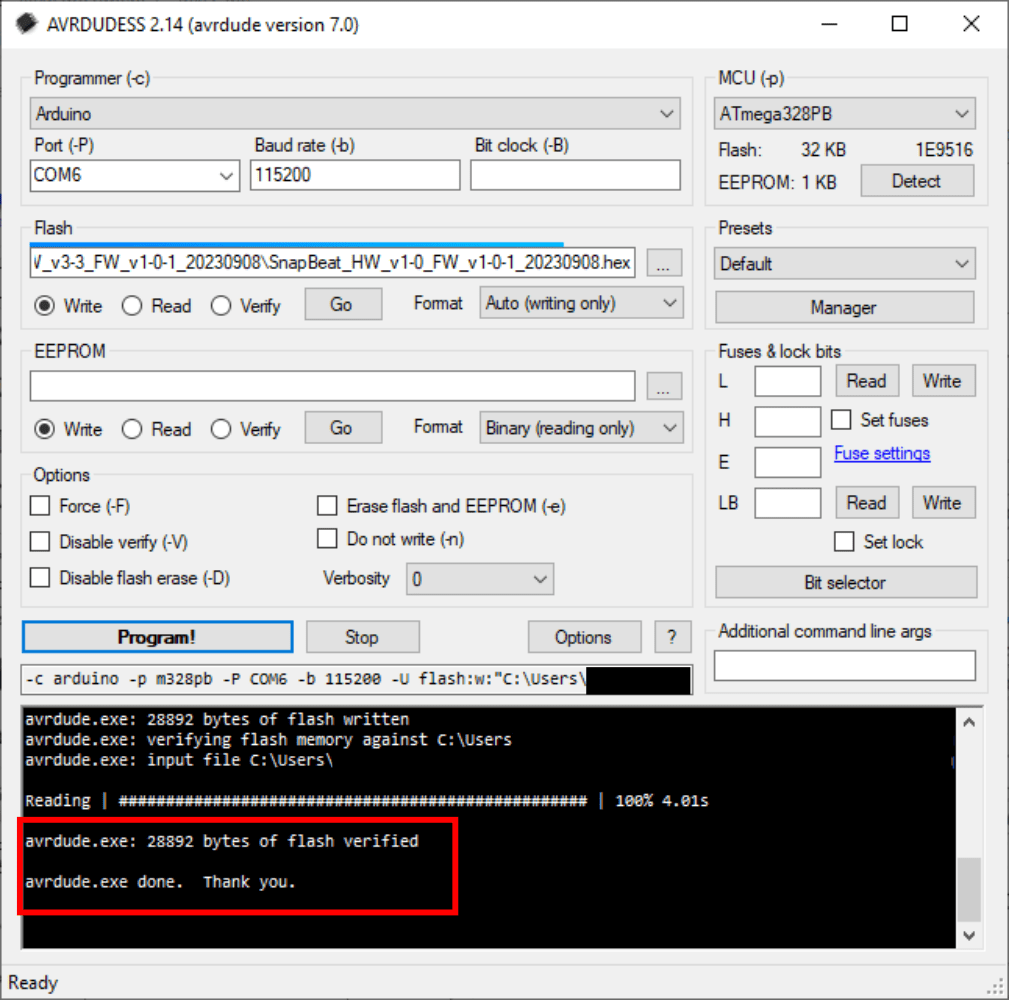The image size is (1009, 1000).
Task: Click the AVRDUDESS app icon in title bar
Action: pyautogui.click(x=26, y=24)
